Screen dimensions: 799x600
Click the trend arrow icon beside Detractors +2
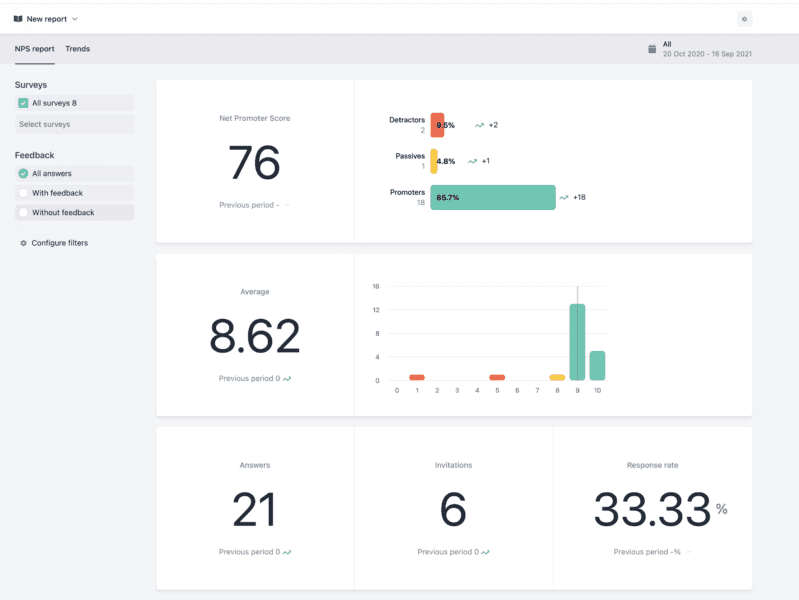click(480, 125)
